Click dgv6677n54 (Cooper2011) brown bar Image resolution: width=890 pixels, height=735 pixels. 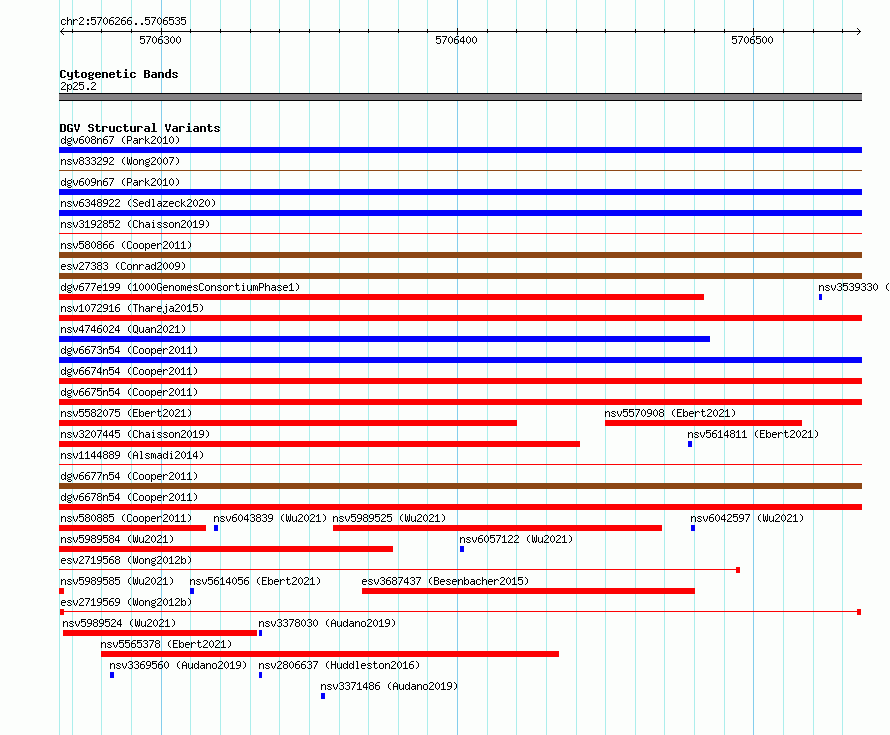click(460, 486)
